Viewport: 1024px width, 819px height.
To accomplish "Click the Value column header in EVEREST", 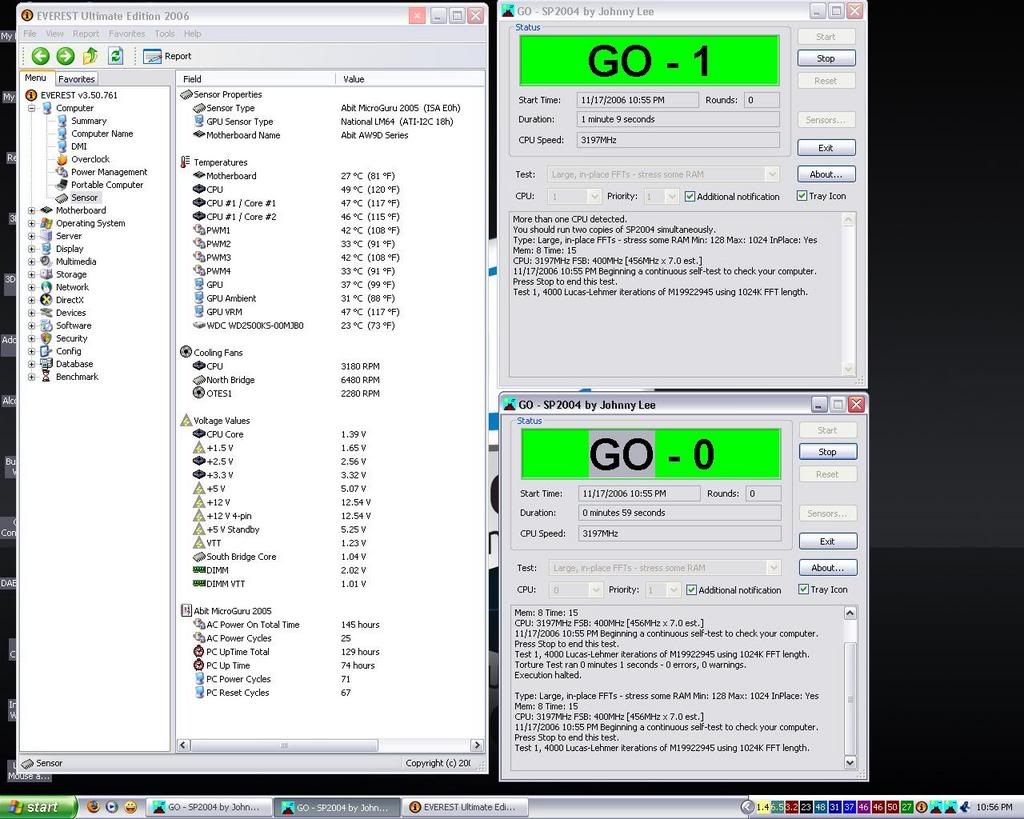I will [409, 79].
